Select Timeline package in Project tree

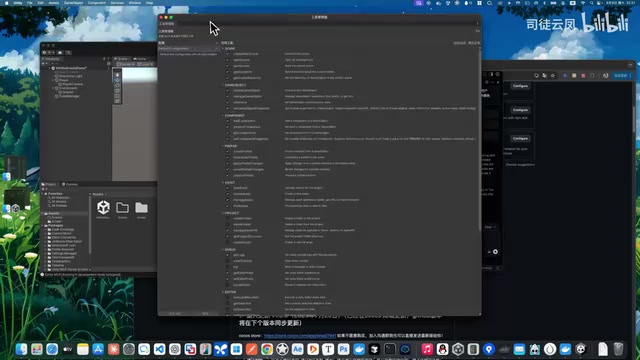coord(57,265)
